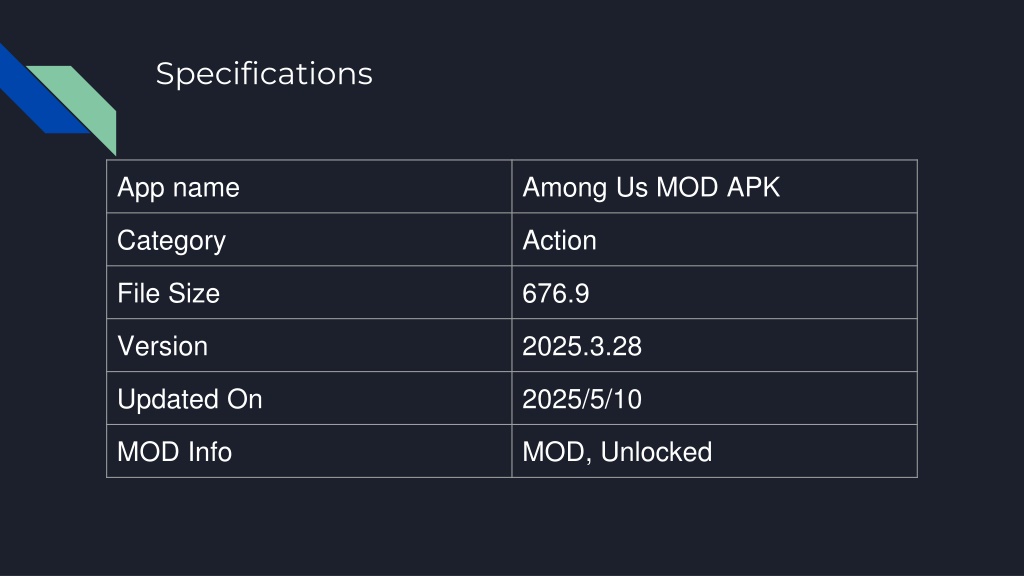Click the 676.9 file size value
The width and height of the screenshot is (1024, 576).
click(x=556, y=293)
